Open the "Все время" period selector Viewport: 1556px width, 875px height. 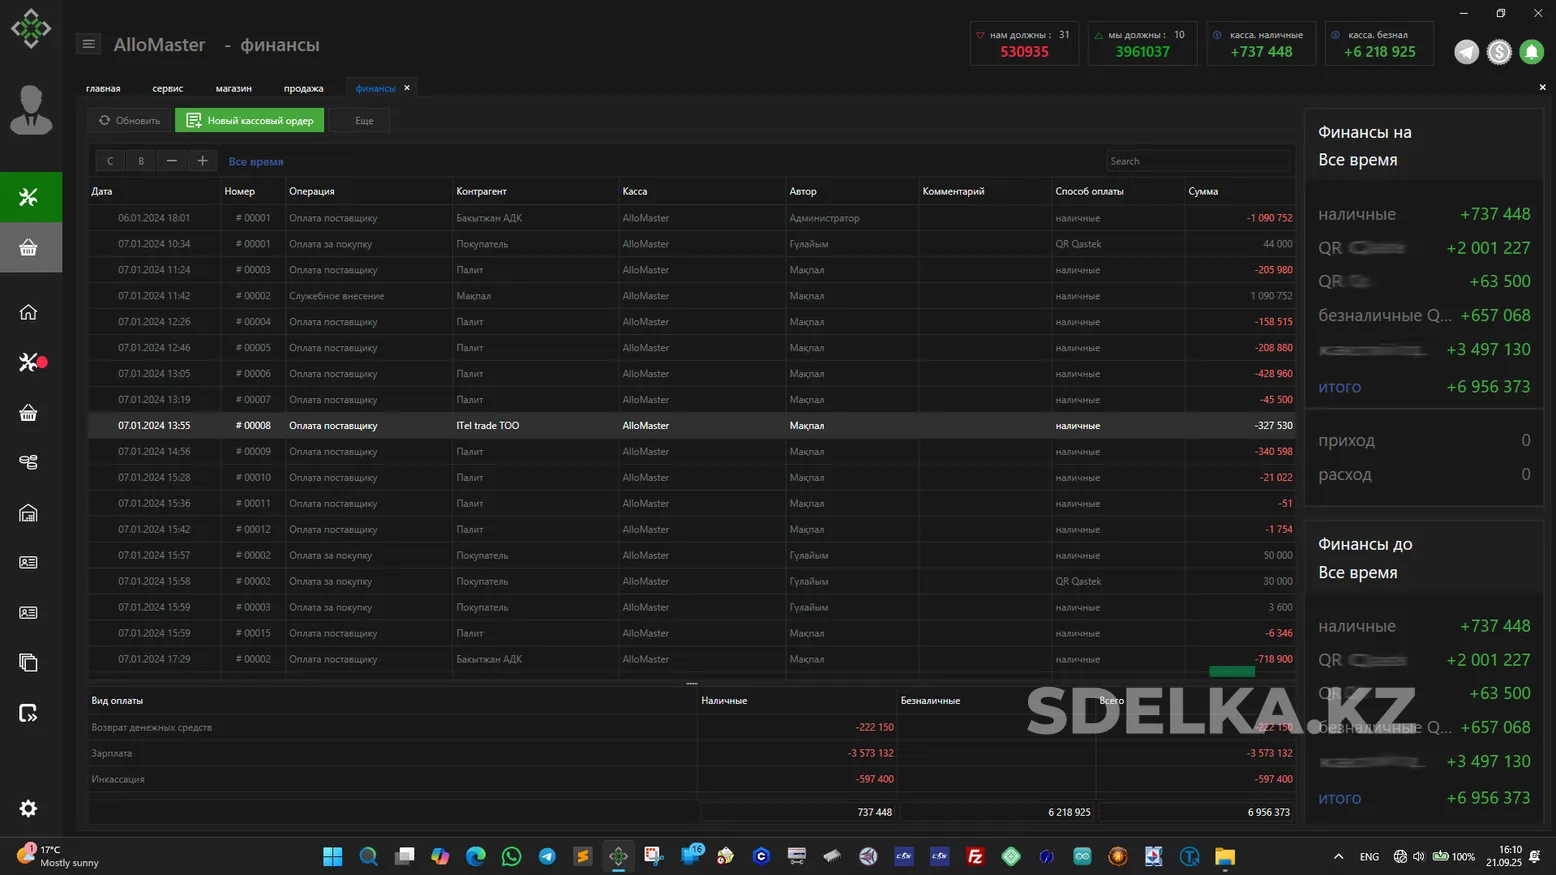click(x=256, y=161)
